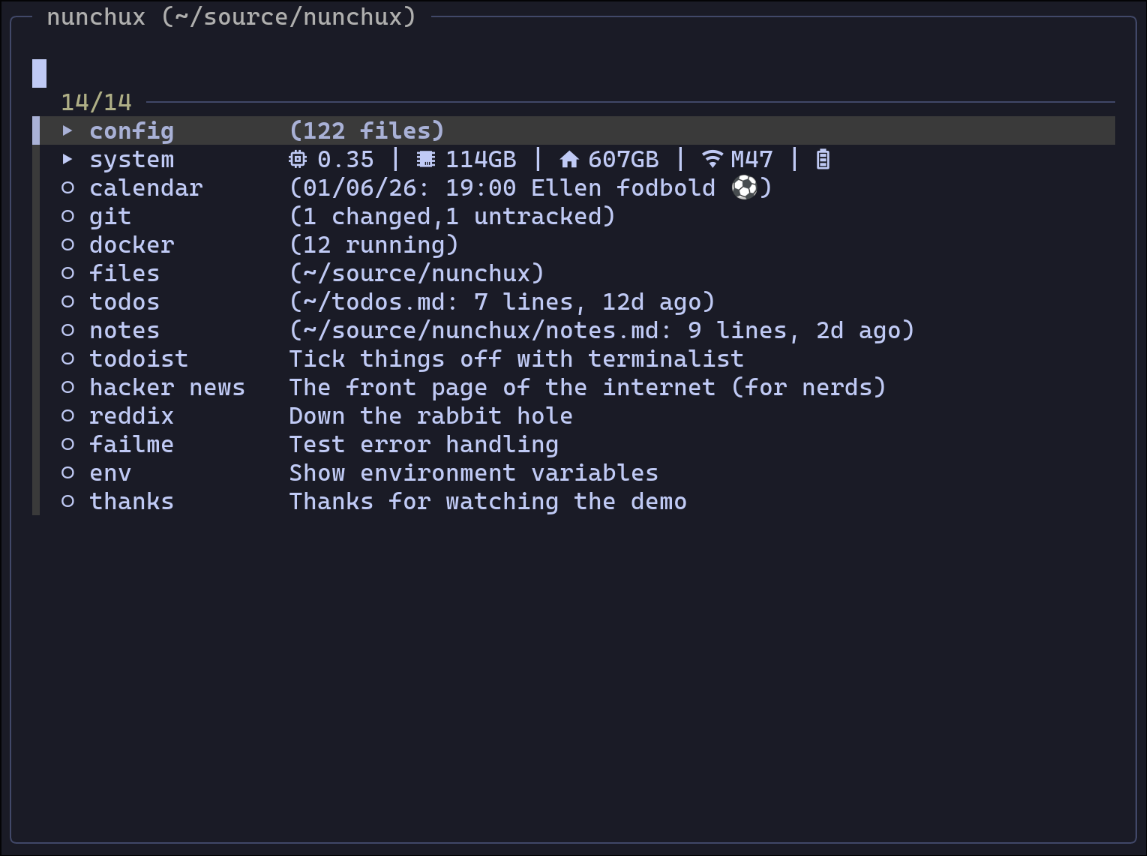Click the wifi icon near M47
This screenshot has width=1147, height=856.
pos(712,159)
